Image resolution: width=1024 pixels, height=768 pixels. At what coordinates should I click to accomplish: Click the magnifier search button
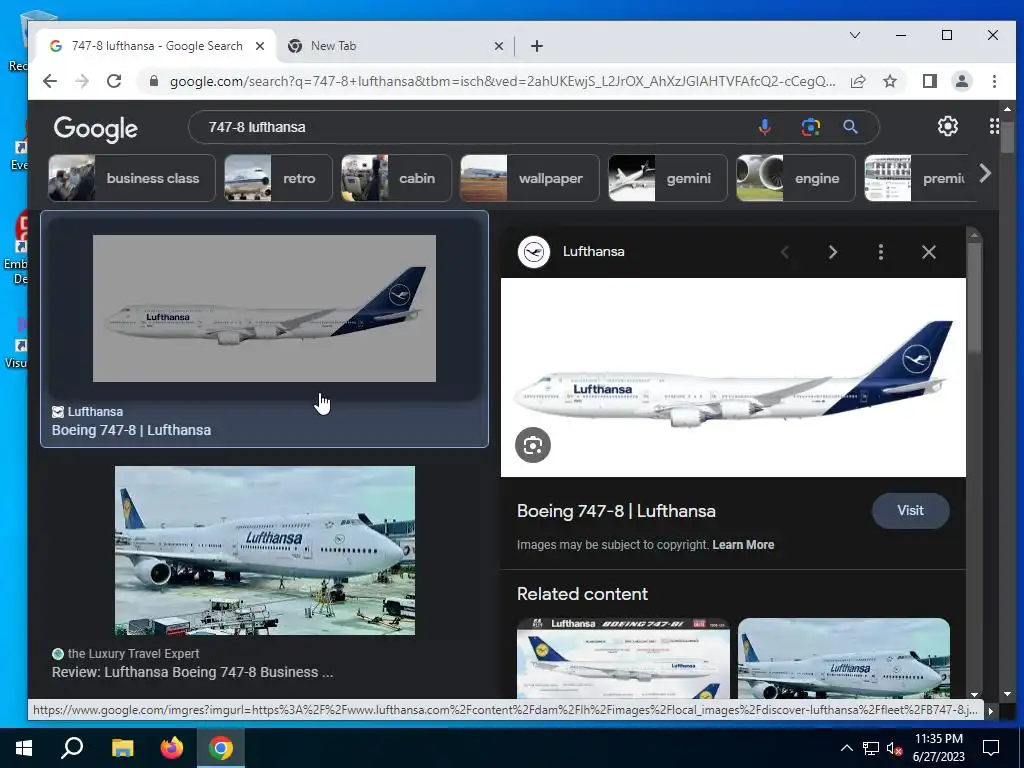tap(850, 127)
